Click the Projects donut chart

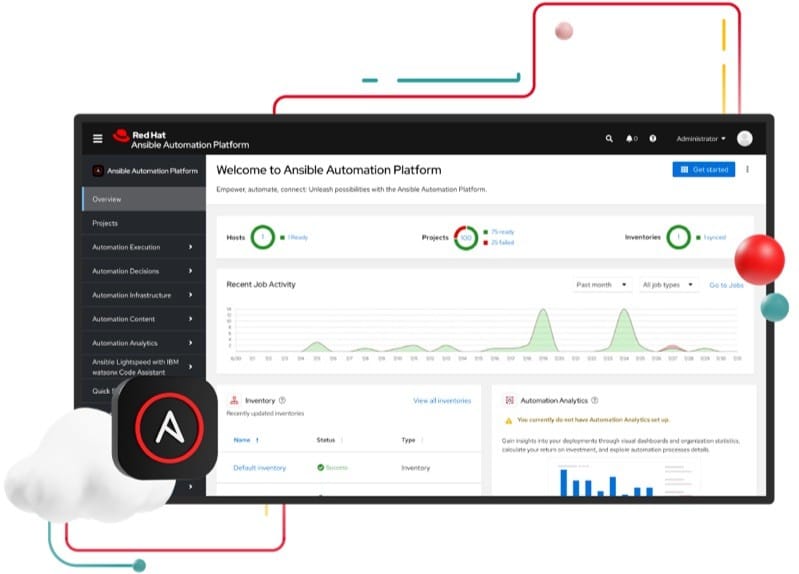pos(466,238)
